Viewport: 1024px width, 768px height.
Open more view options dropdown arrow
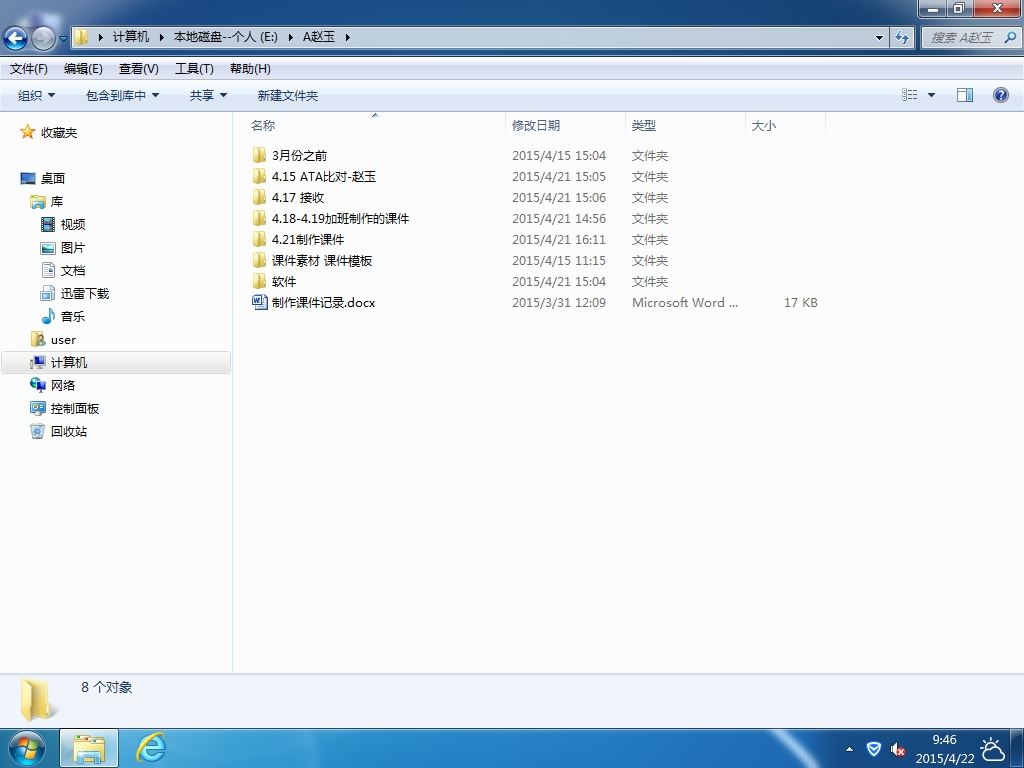click(931, 95)
